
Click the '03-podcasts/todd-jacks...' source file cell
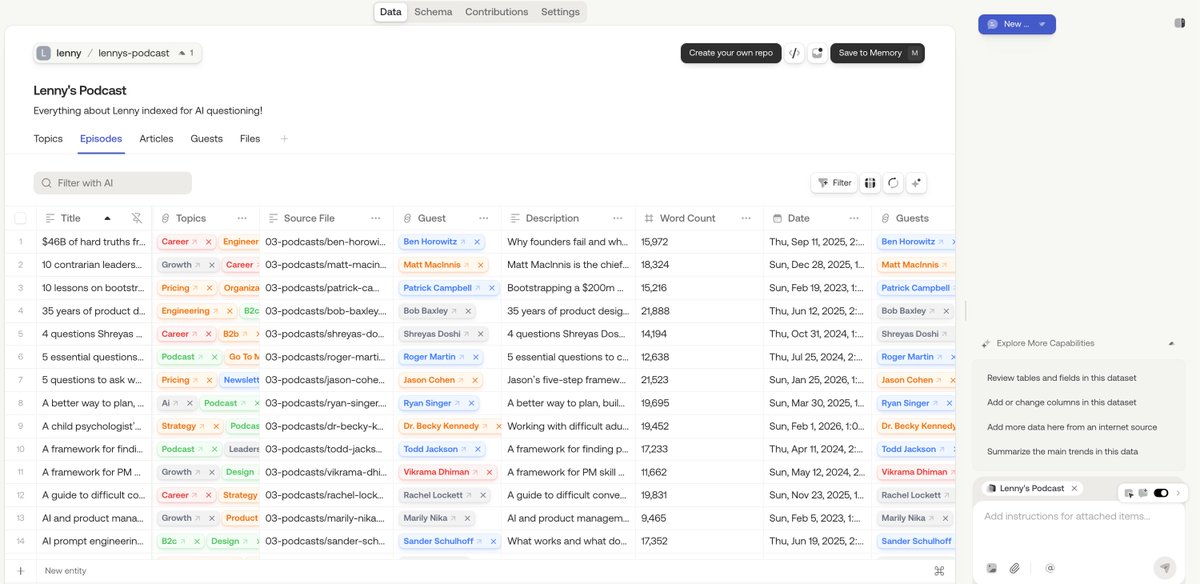click(324, 449)
